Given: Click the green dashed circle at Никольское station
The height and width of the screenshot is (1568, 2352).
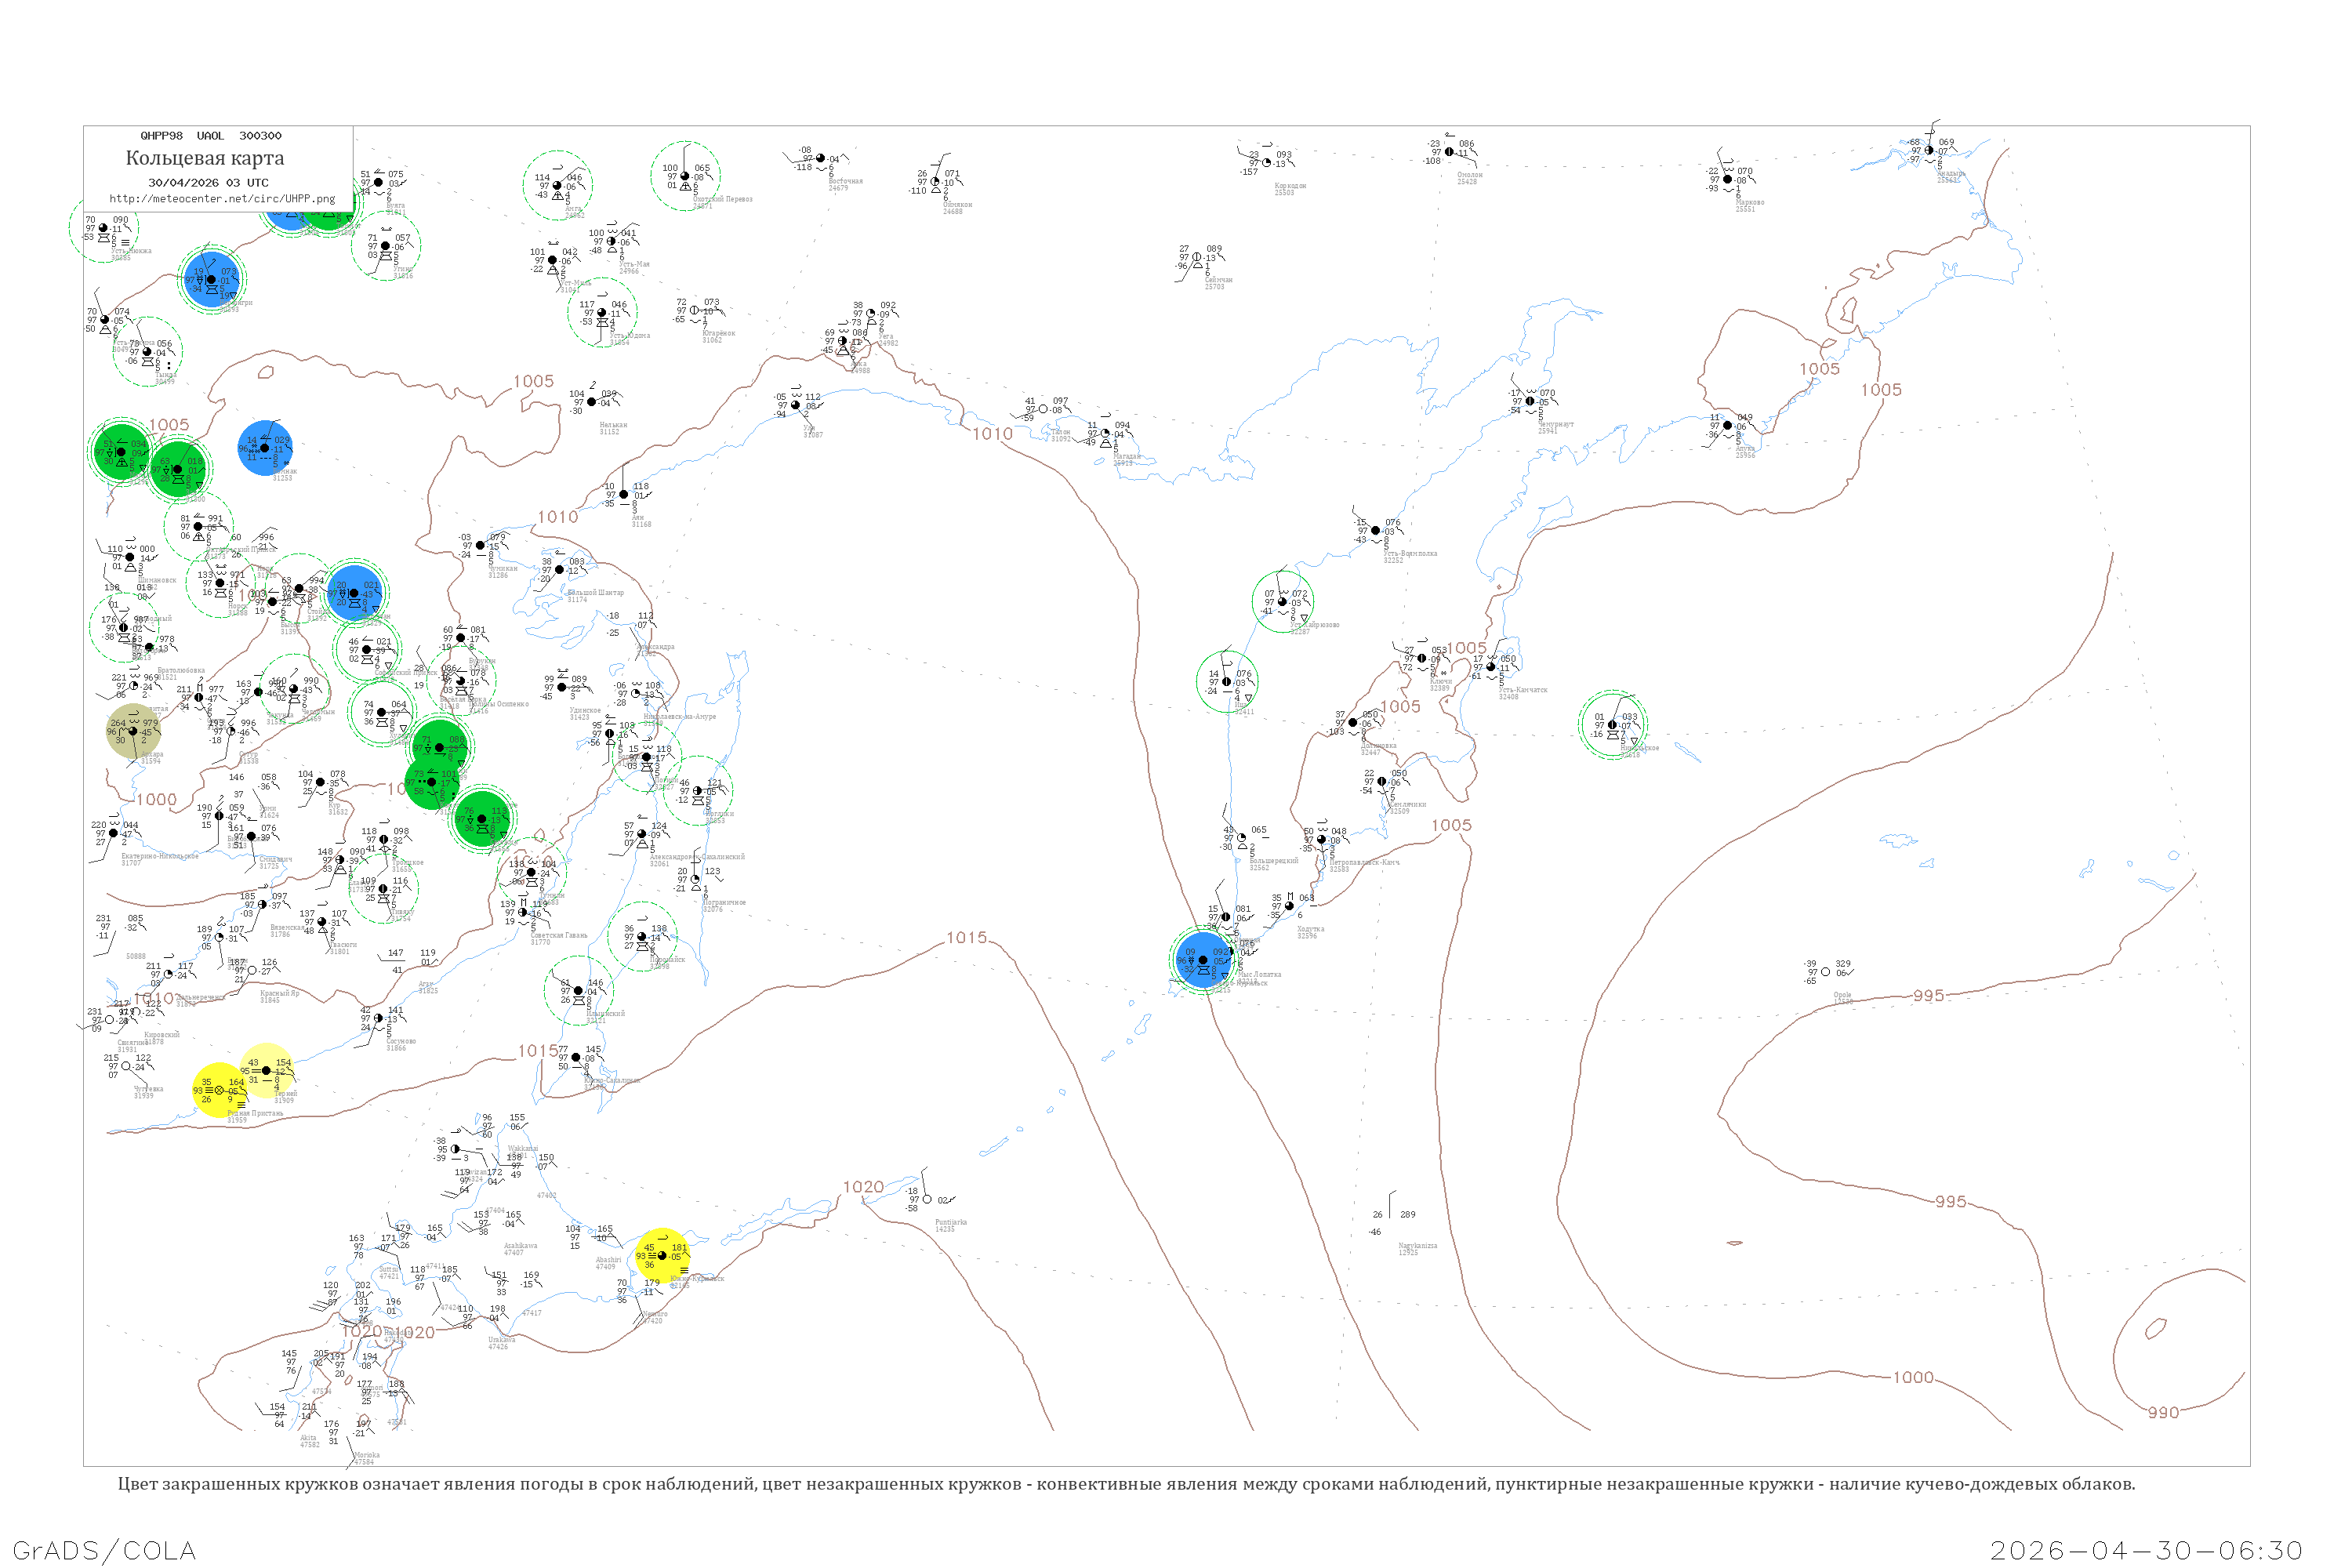Looking at the screenshot, I should click(x=1612, y=725).
